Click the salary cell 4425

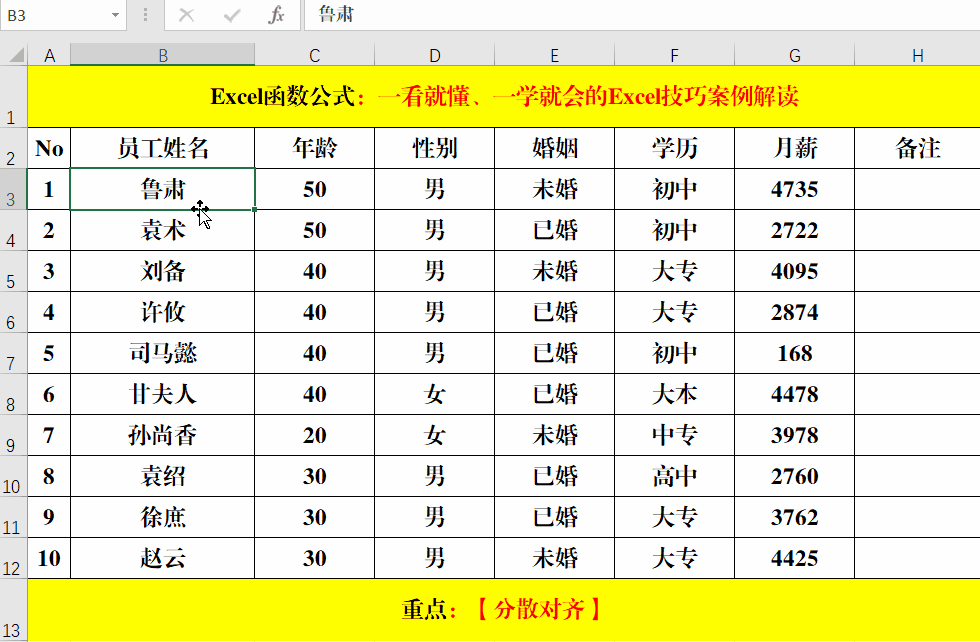coord(794,558)
